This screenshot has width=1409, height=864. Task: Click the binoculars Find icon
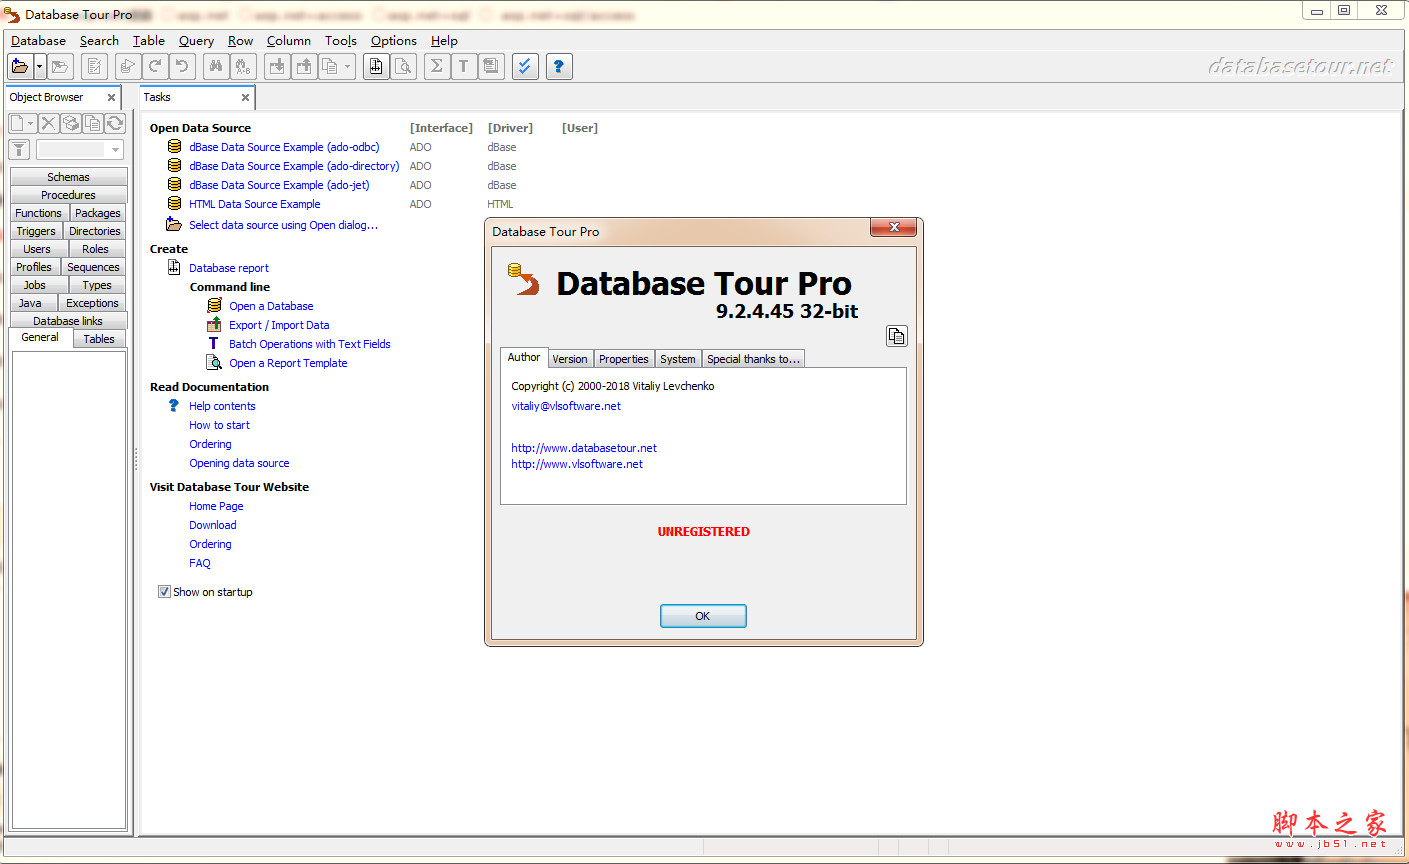point(215,67)
